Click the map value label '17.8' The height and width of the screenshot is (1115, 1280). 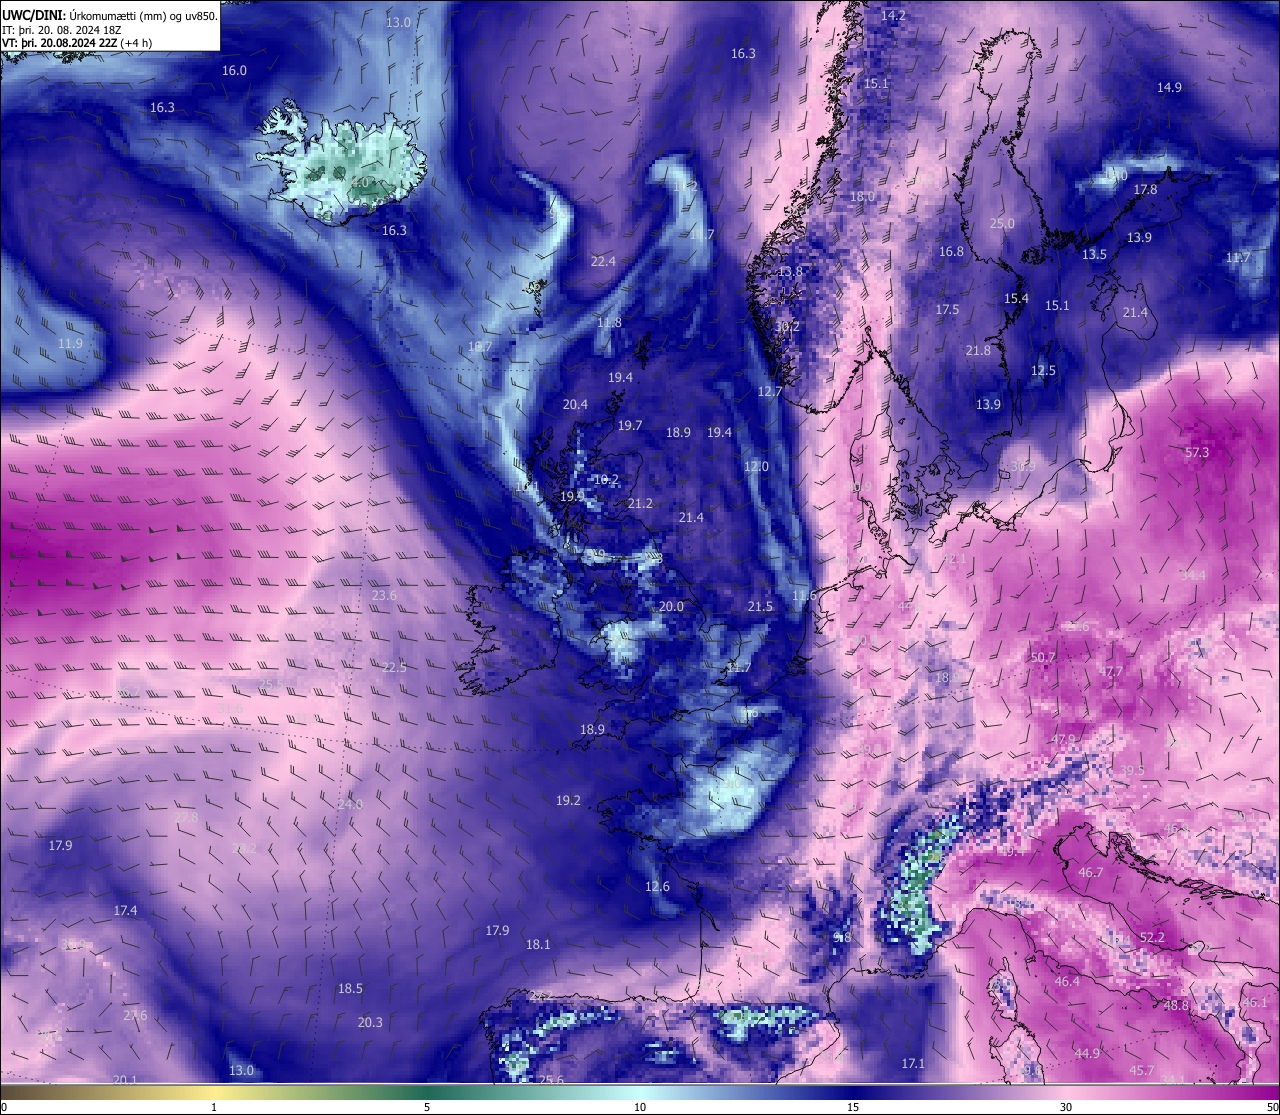coord(1145,190)
